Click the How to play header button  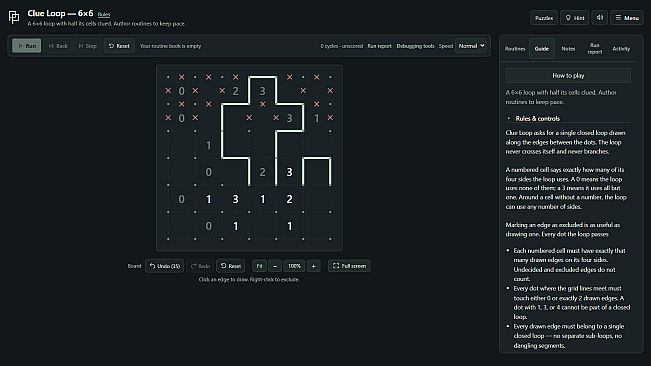[x=568, y=76]
